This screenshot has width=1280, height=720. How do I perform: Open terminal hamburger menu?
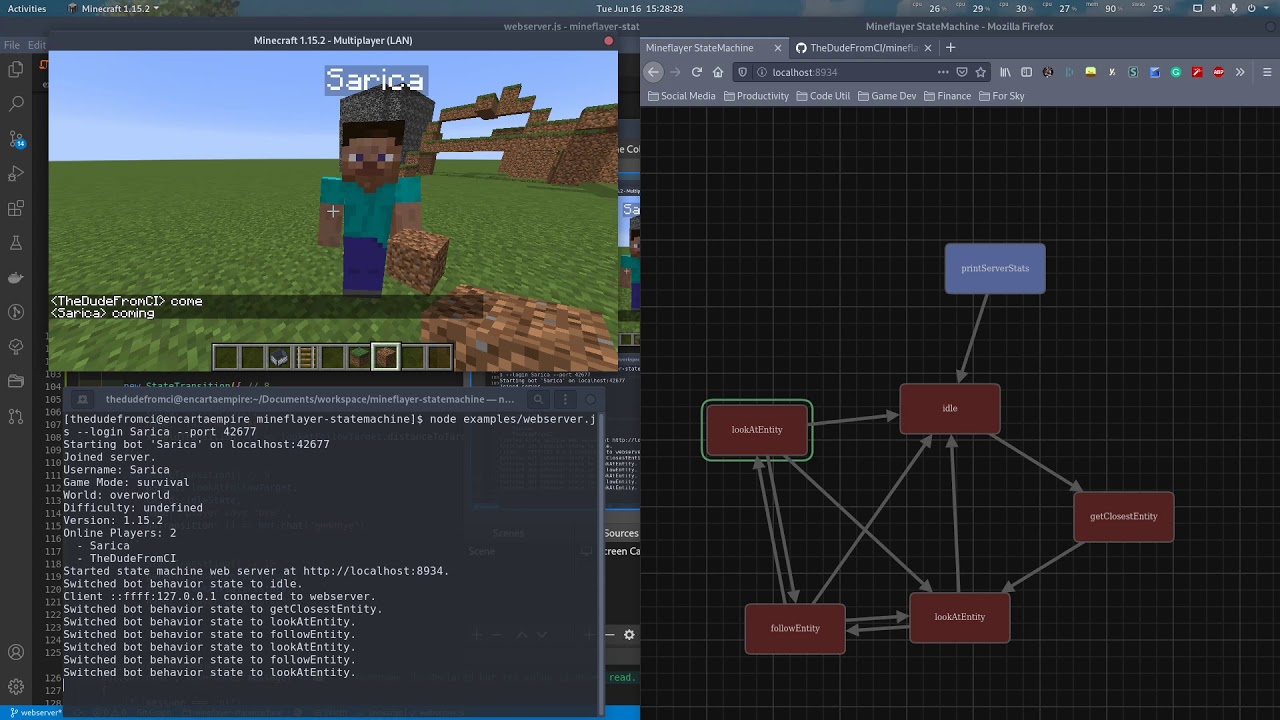pos(563,399)
